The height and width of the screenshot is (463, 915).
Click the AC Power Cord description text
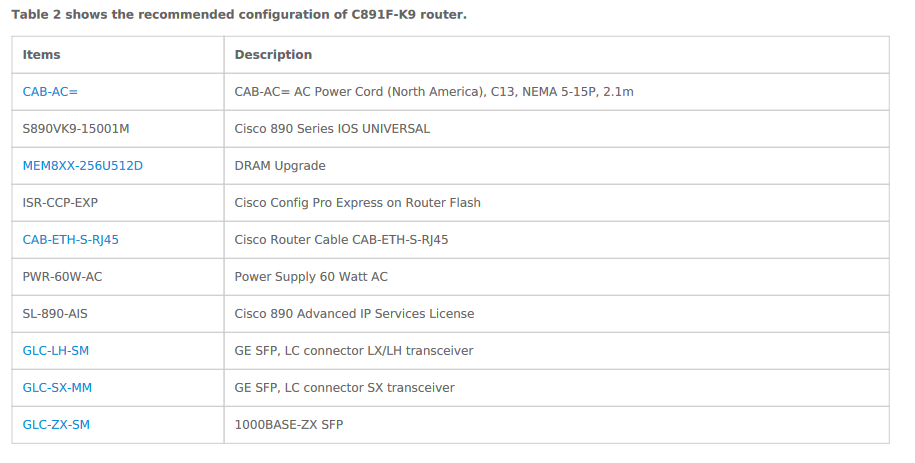[434, 92]
